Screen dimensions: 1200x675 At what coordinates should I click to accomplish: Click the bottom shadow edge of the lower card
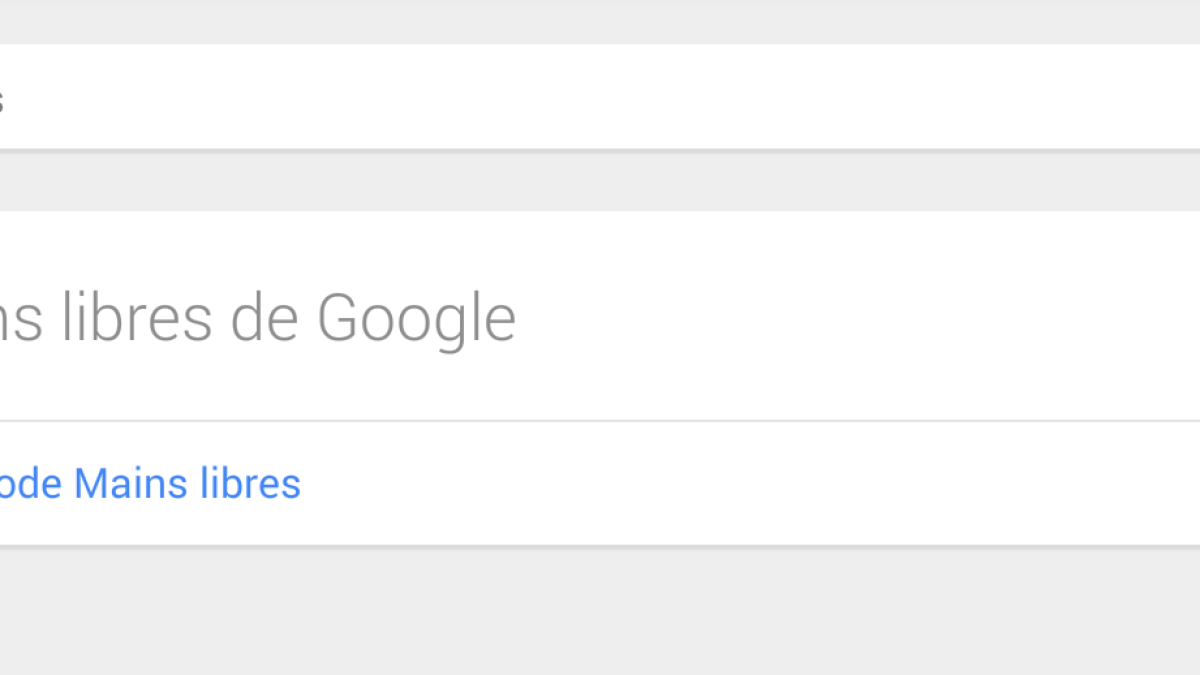600,546
